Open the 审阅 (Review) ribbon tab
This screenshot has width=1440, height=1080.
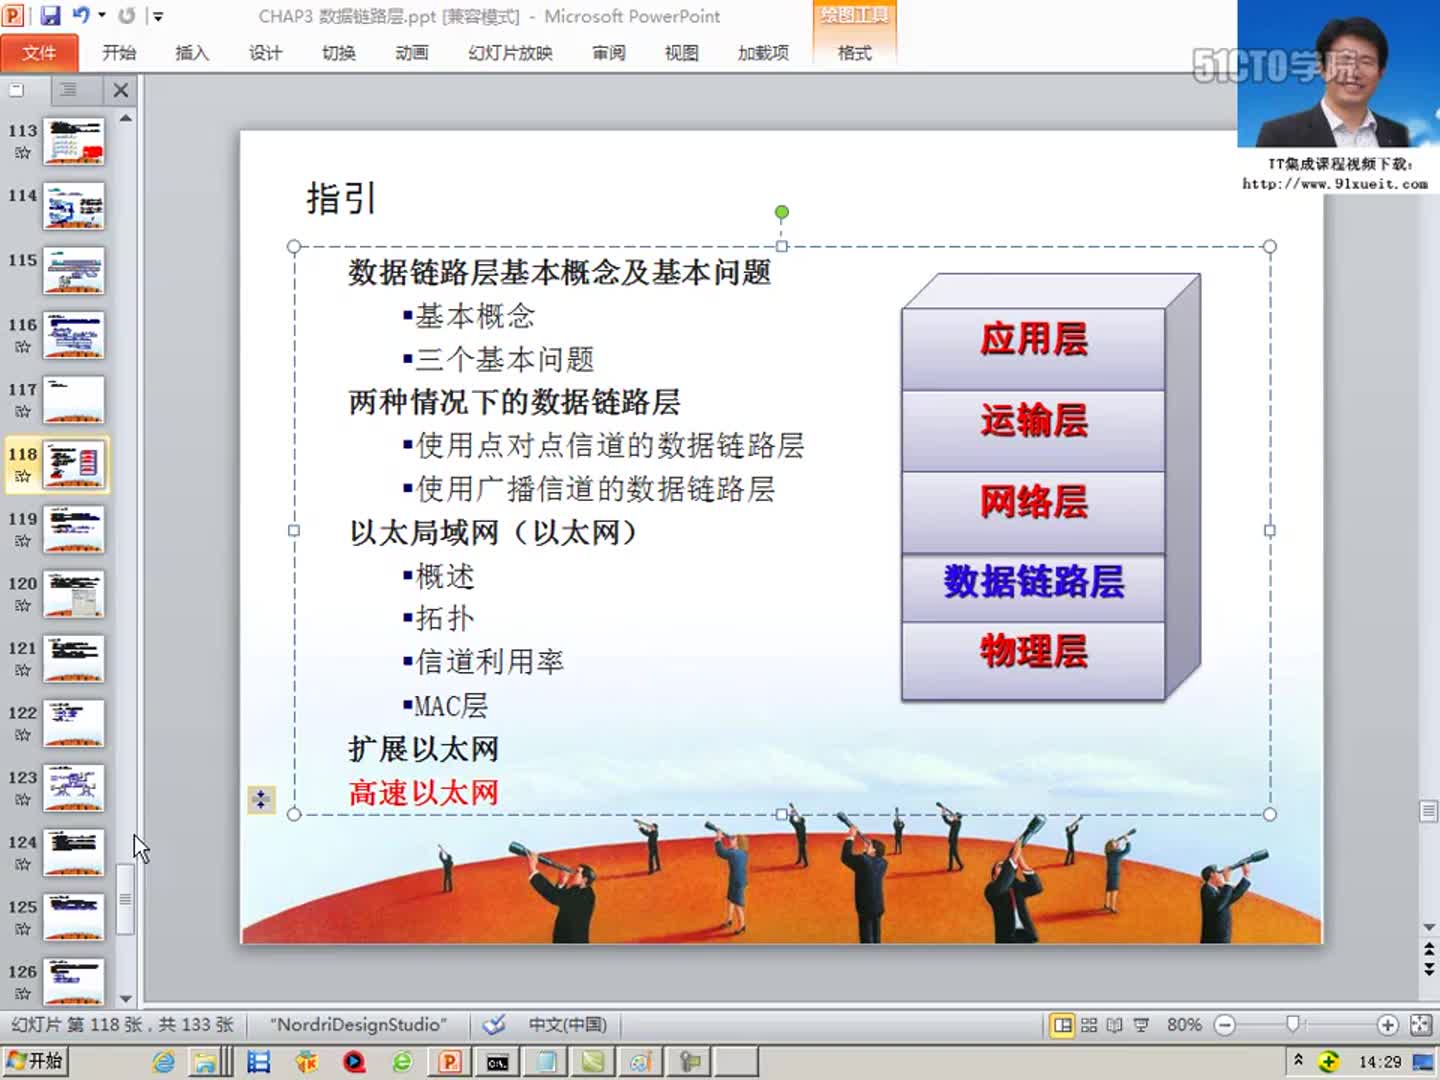click(x=608, y=52)
